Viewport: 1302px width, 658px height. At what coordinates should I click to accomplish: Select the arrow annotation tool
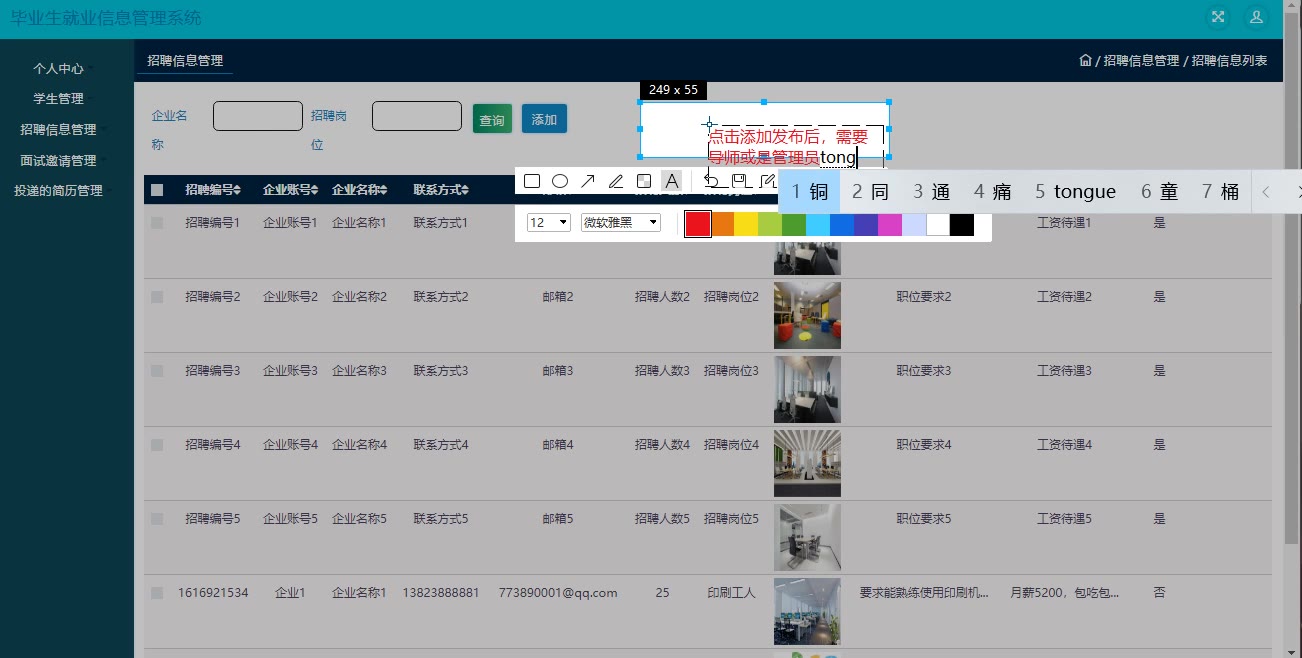point(588,181)
